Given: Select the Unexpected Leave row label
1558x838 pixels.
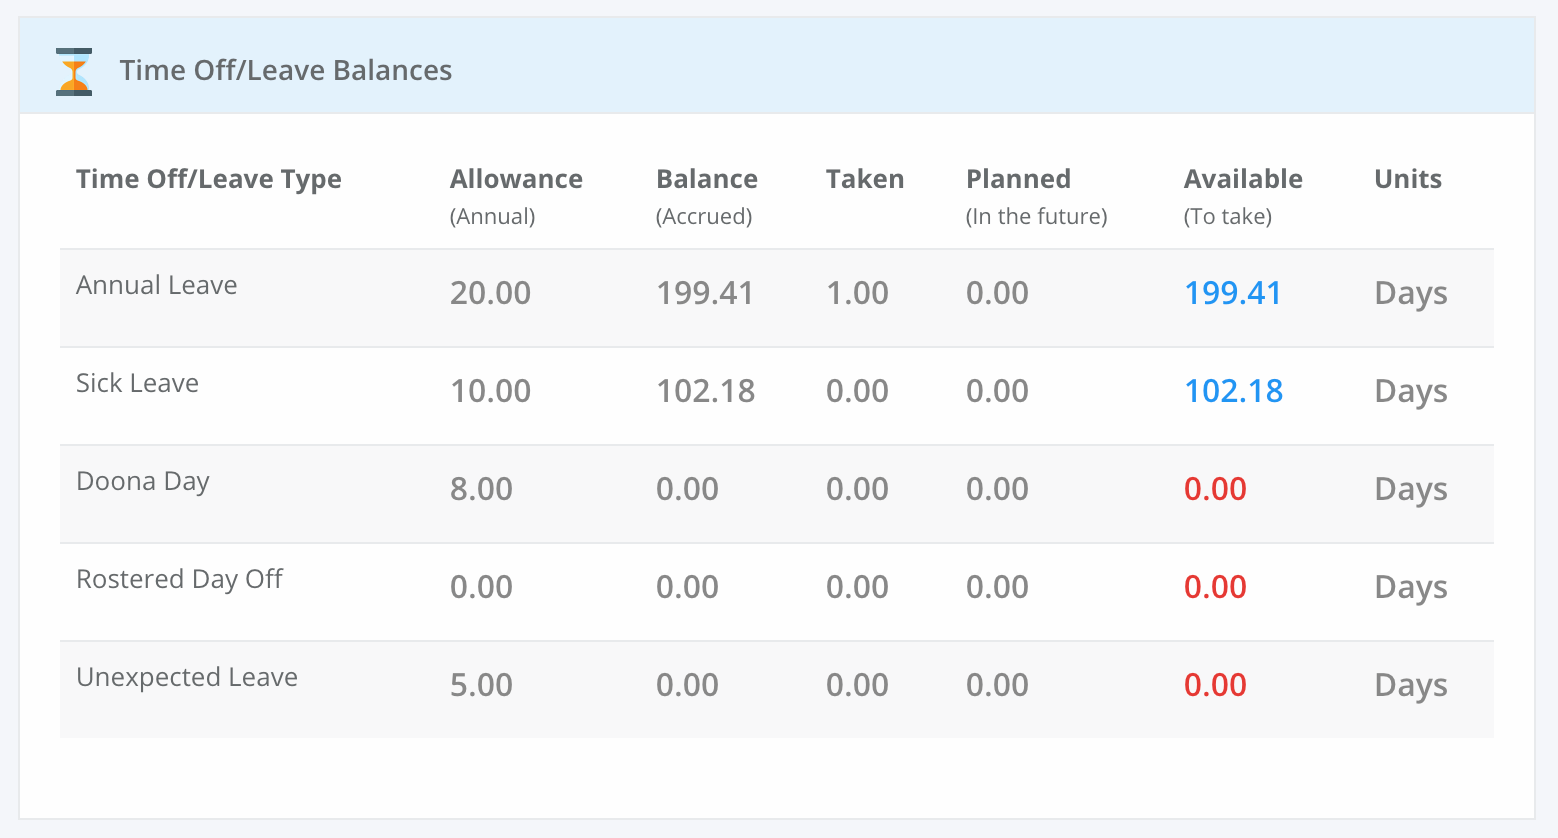Looking at the screenshot, I should [187, 678].
